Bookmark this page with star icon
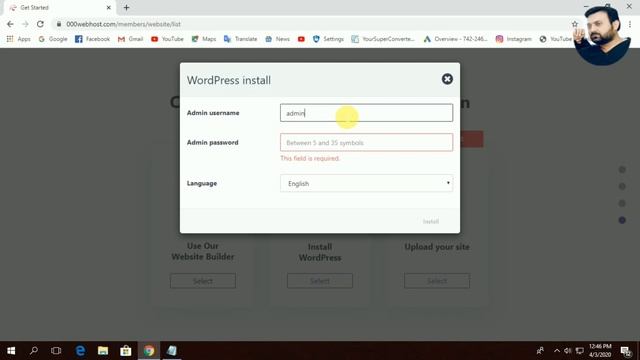Viewport: 640px width, 360px height. 575,24
